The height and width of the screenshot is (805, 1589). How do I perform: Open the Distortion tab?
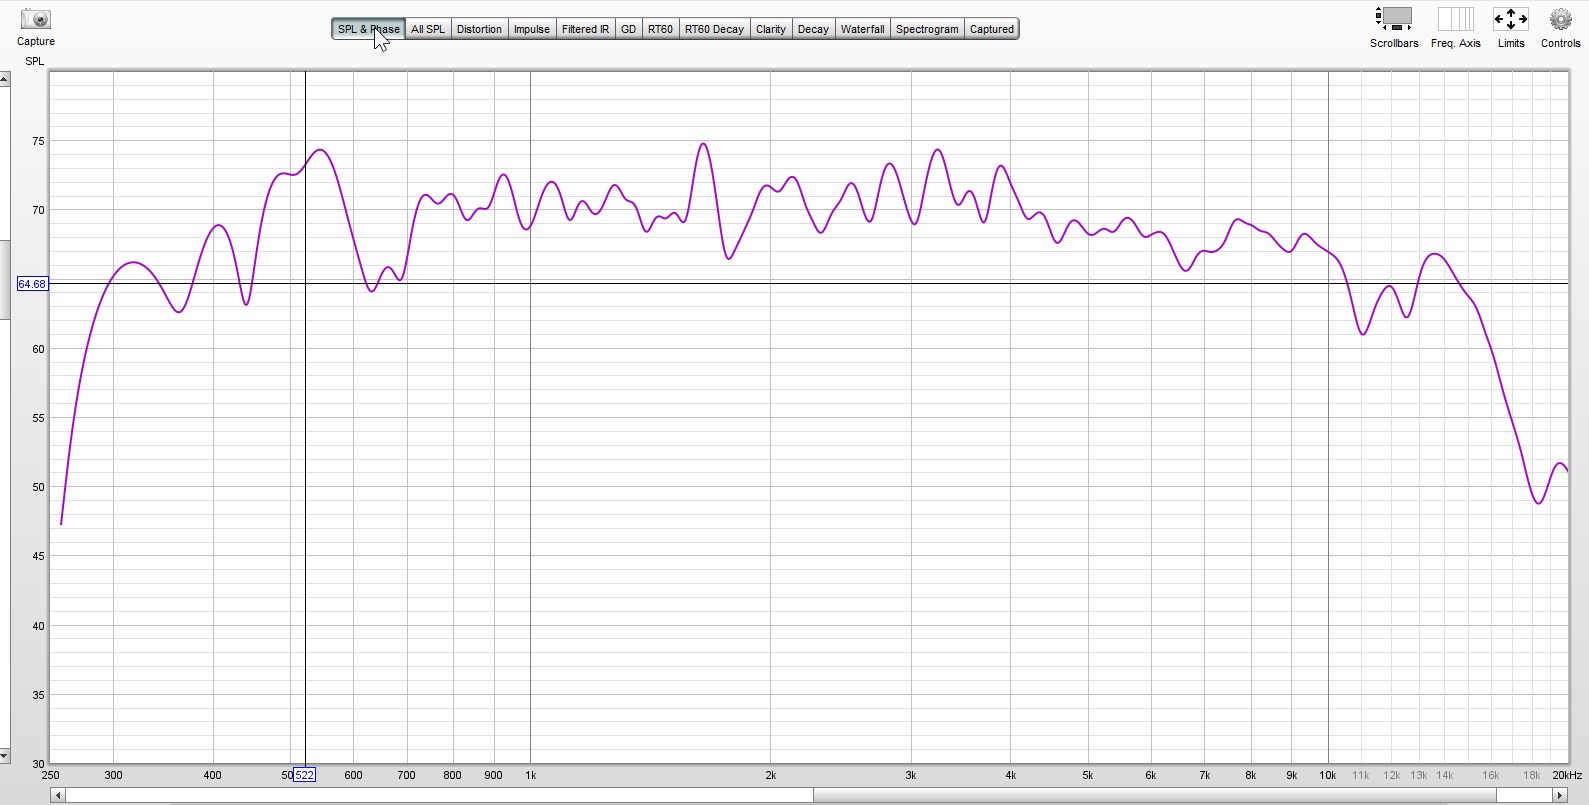pyautogui.click(x=479, y=29)
